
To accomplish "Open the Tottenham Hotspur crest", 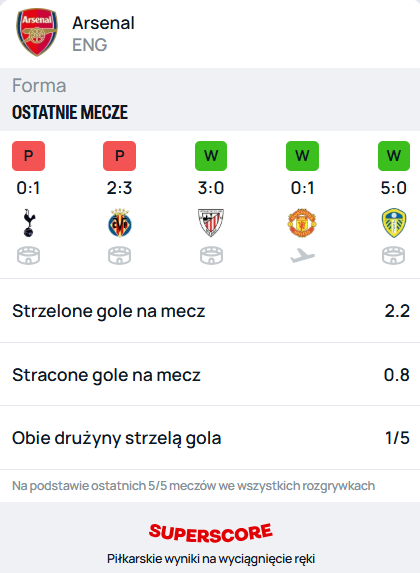I will tap(29, 223).
